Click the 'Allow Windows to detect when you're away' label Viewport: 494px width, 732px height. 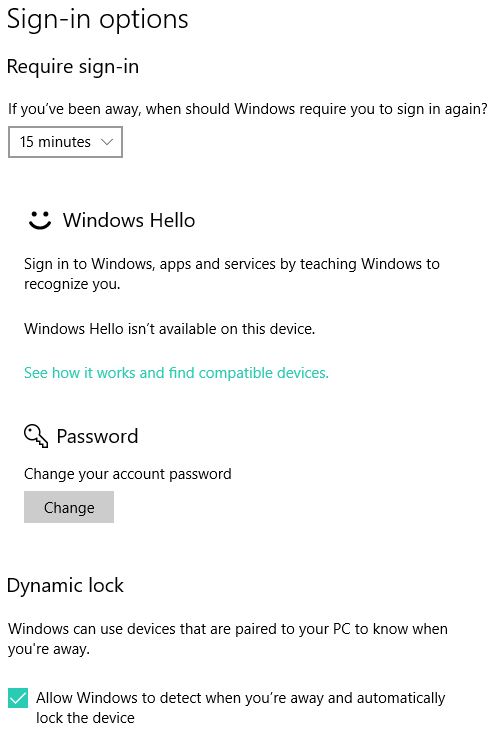tap(240, 707)
